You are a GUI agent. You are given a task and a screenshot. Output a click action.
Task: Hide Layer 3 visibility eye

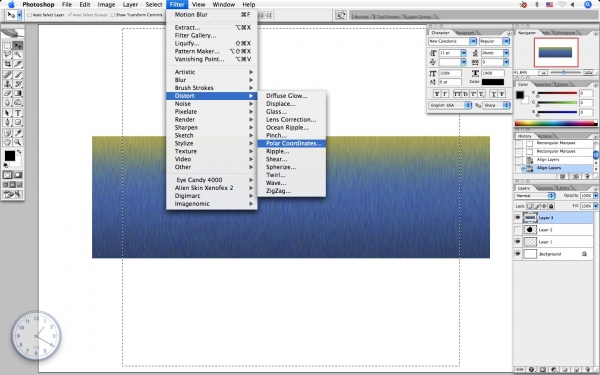pyautogui.click(x=518, y=217)
